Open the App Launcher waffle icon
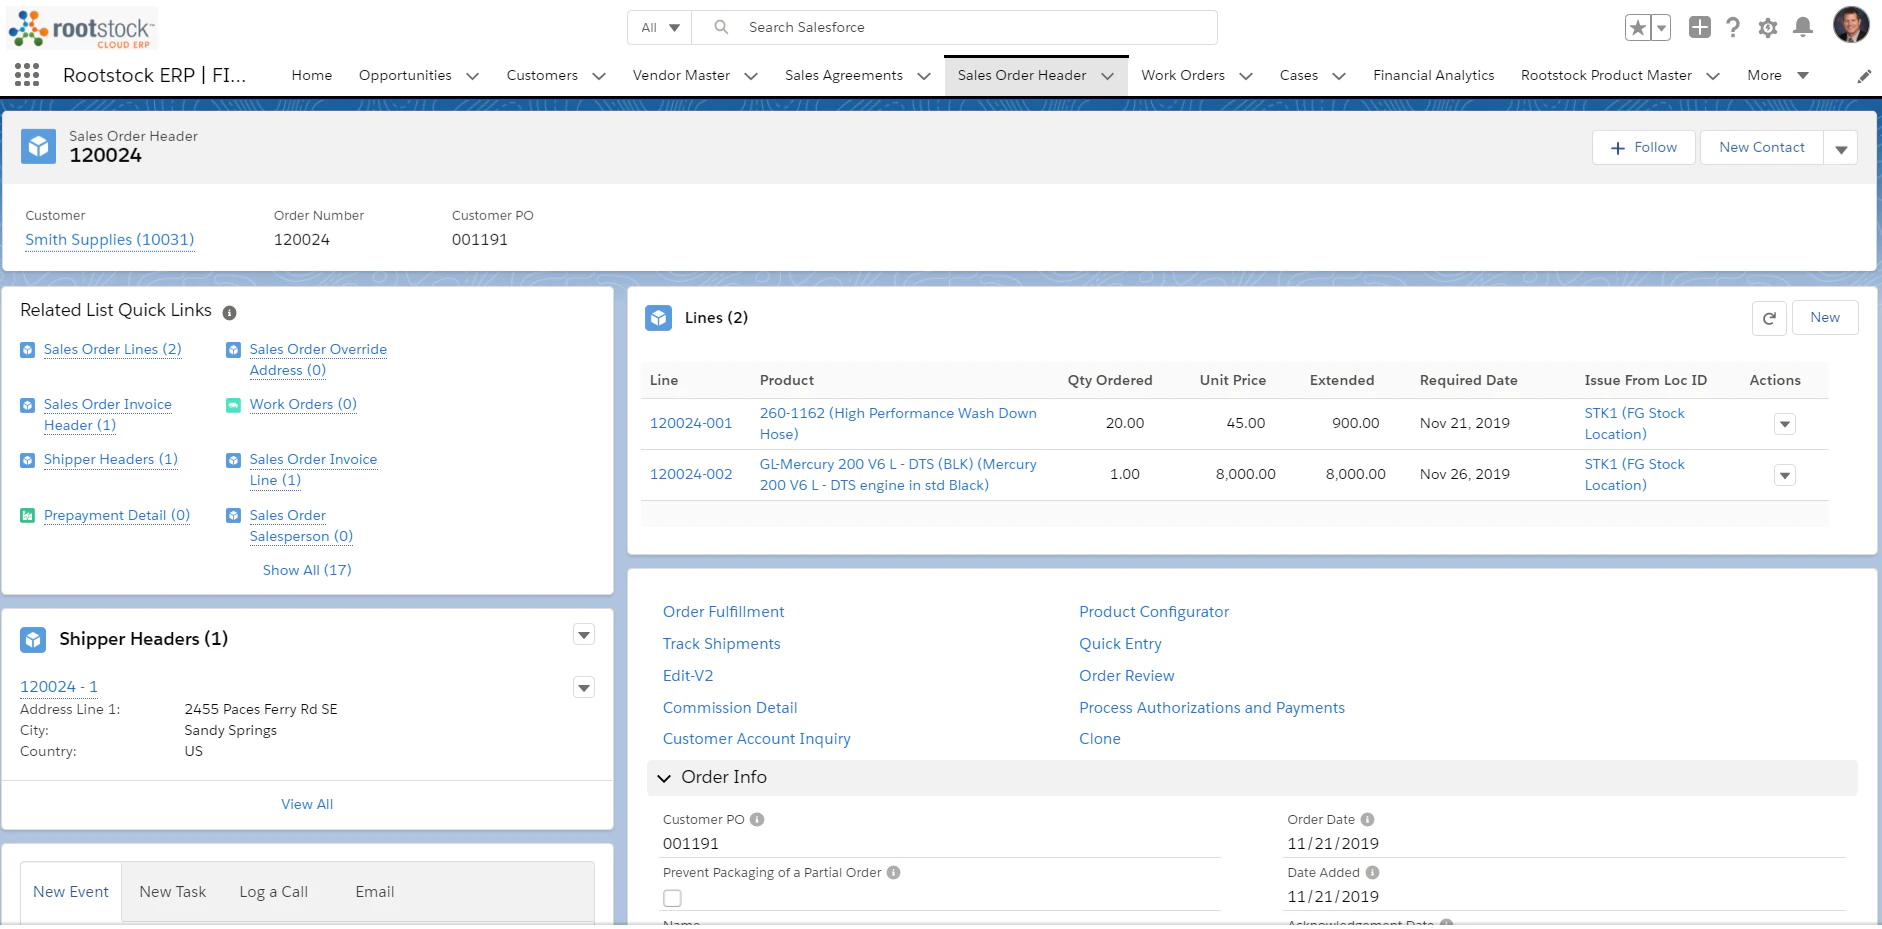Screen dimensions: 1882x929 point(26,74)
